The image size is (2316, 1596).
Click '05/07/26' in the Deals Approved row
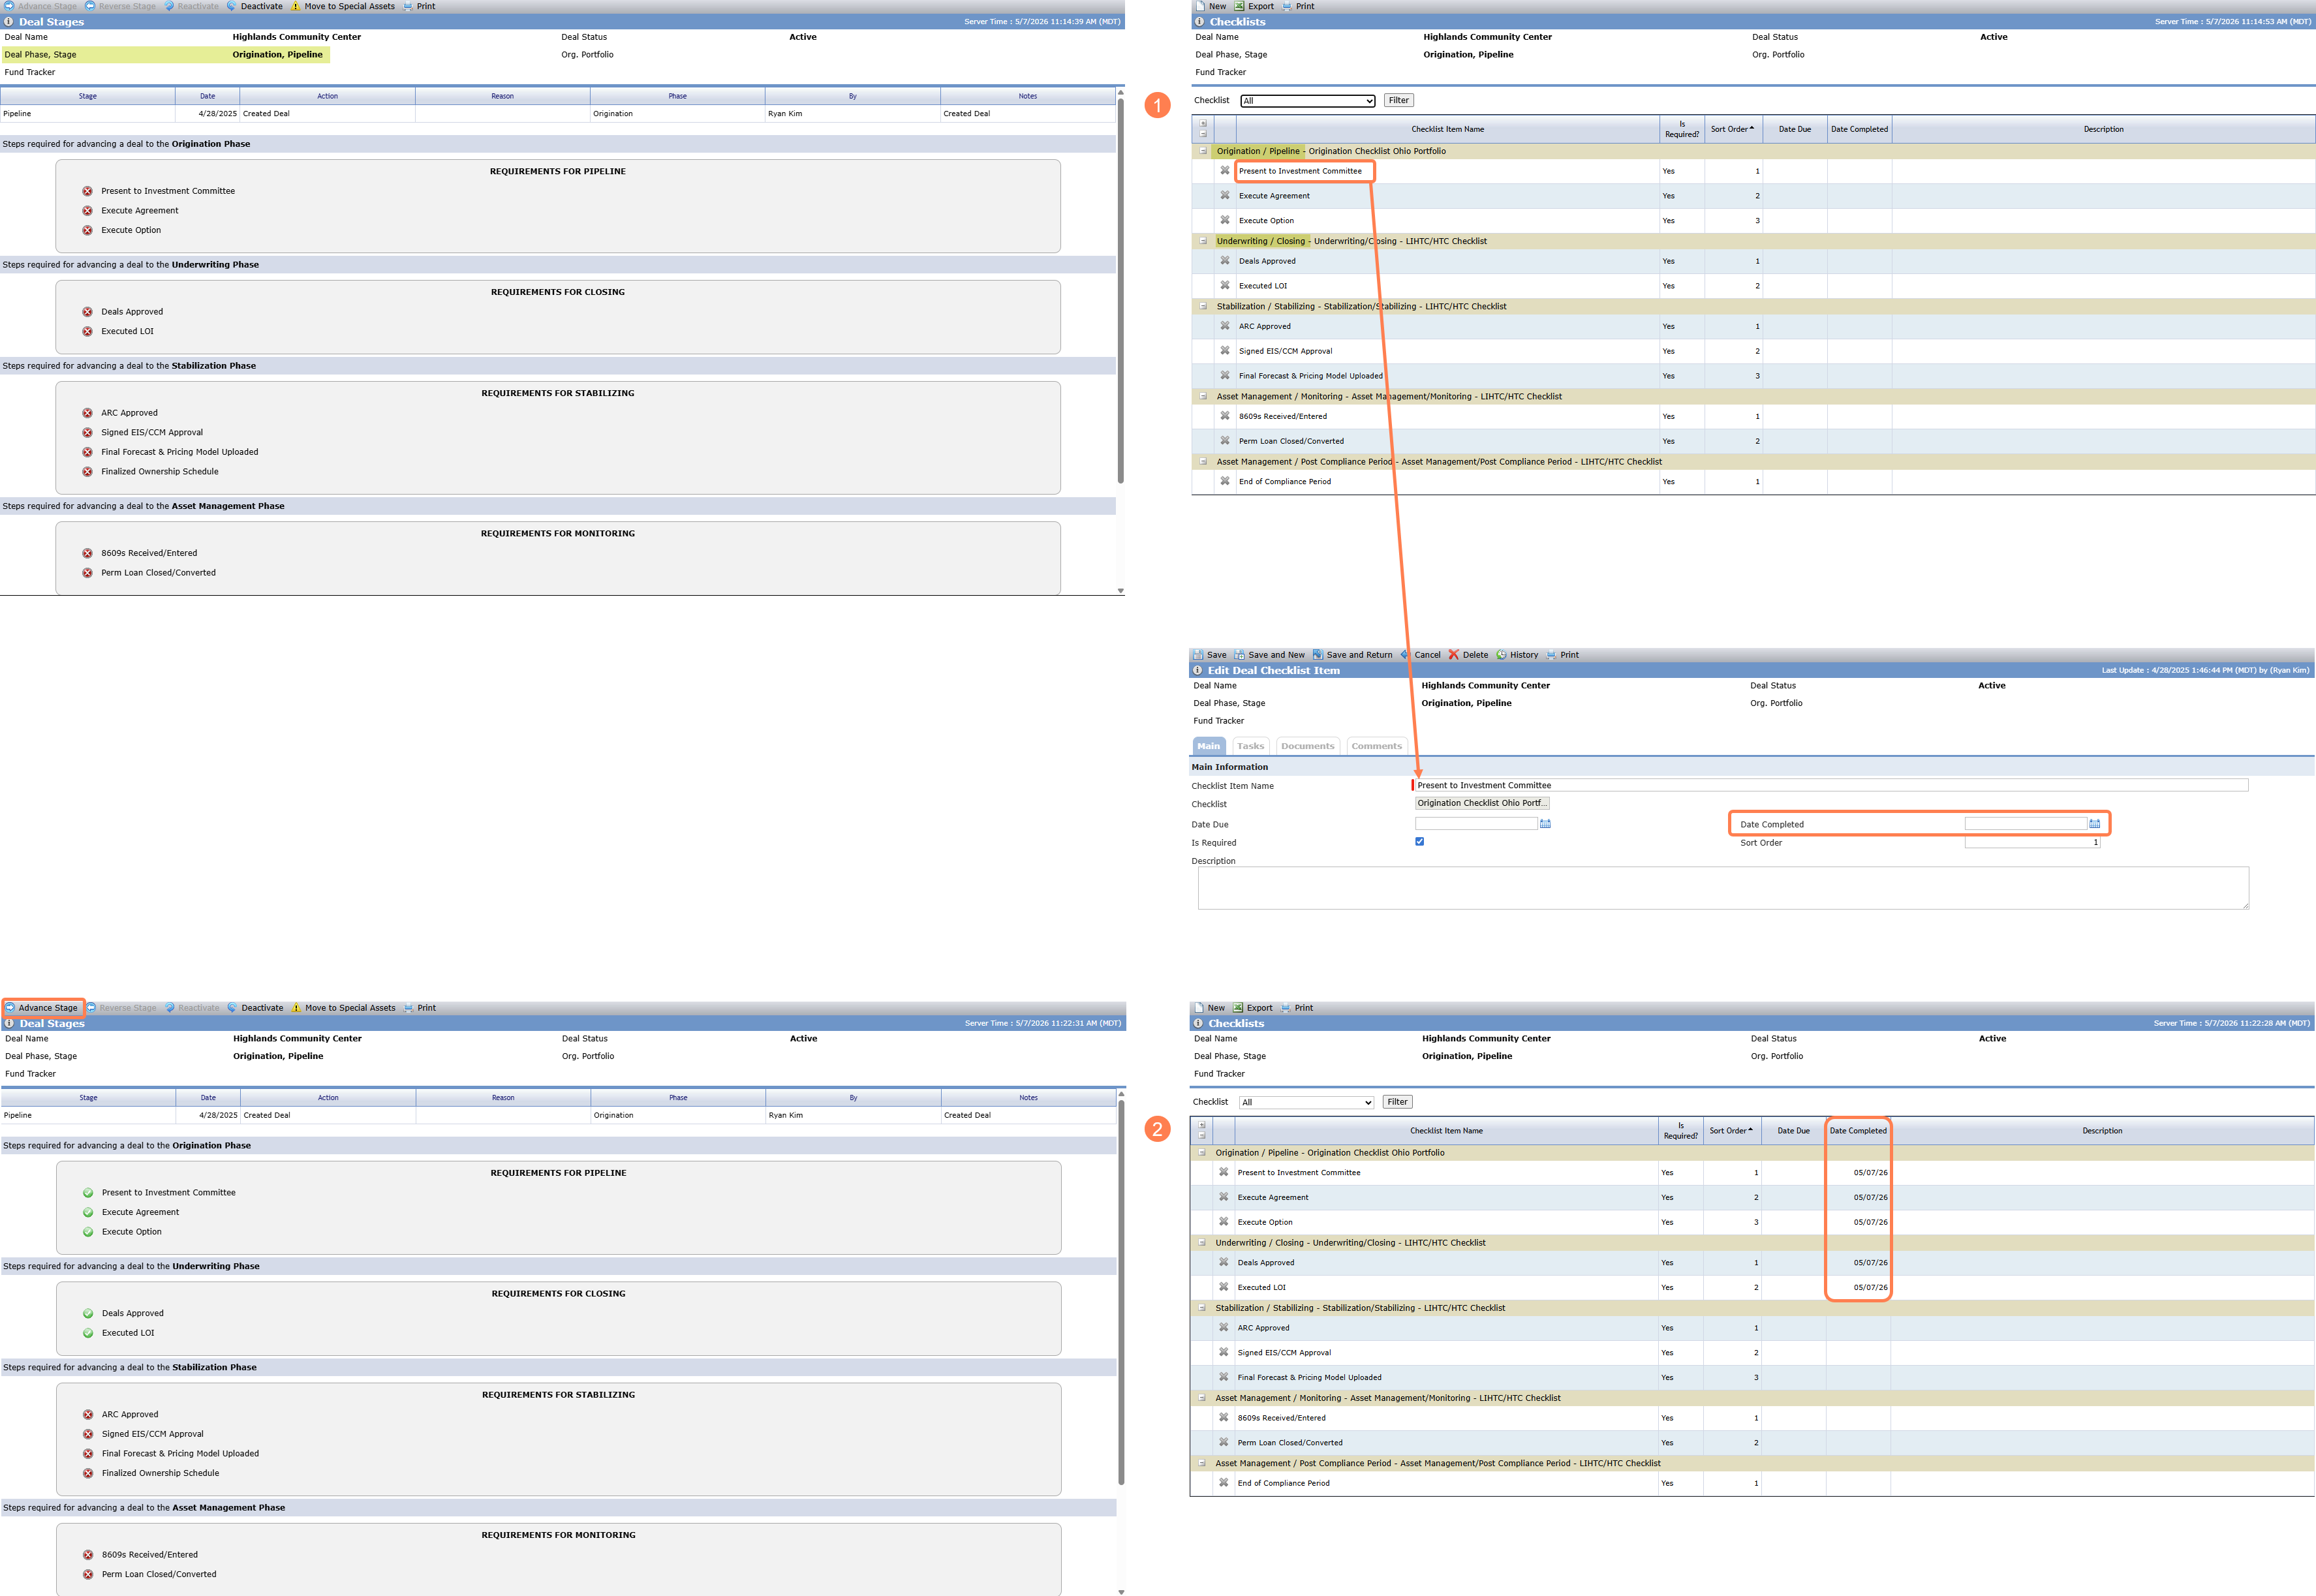[1870, 1263]
